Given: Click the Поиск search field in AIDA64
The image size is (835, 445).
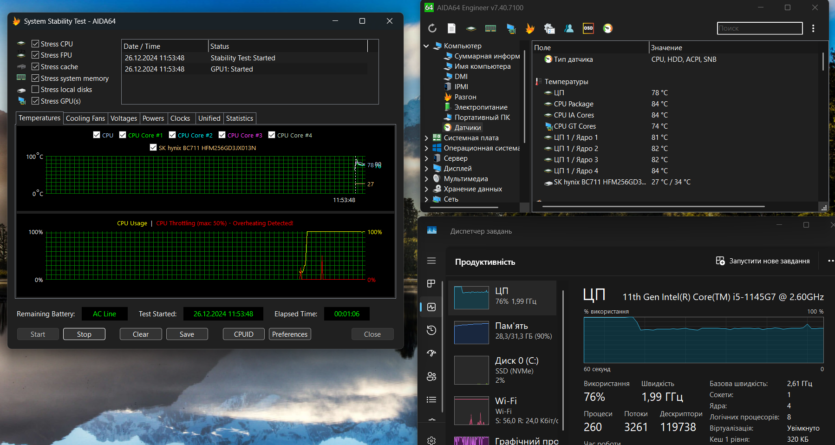Looking at the screenshot, I should tap(760, 28).
